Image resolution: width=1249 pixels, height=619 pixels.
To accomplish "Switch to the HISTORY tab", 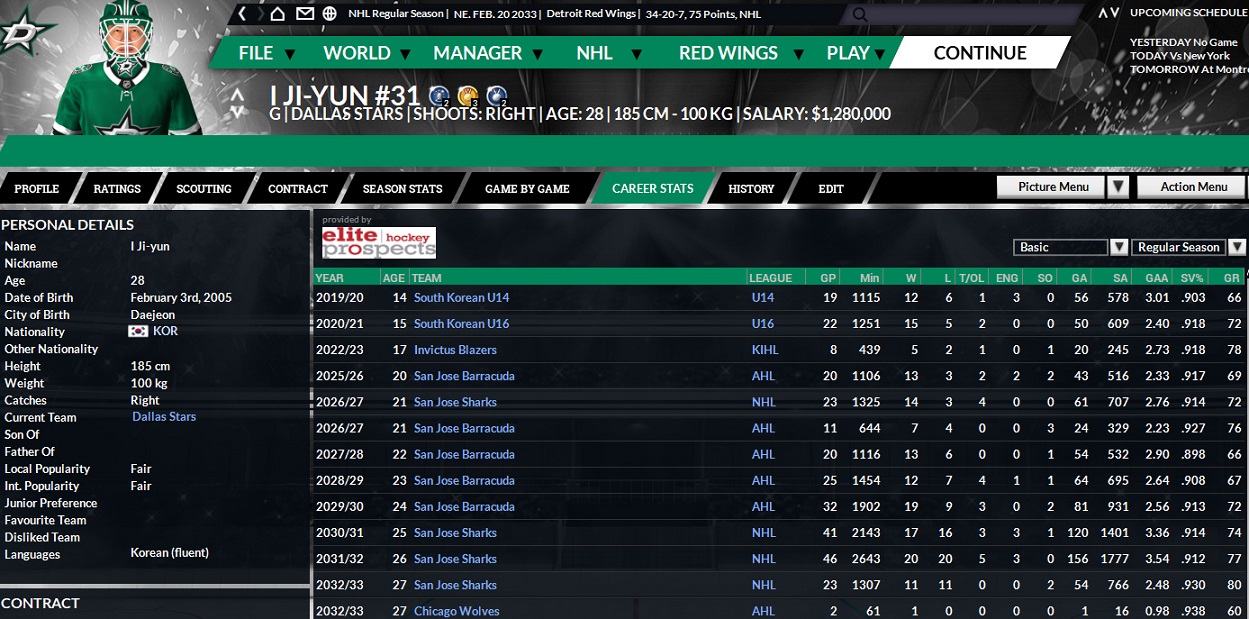I will [752, 188].
